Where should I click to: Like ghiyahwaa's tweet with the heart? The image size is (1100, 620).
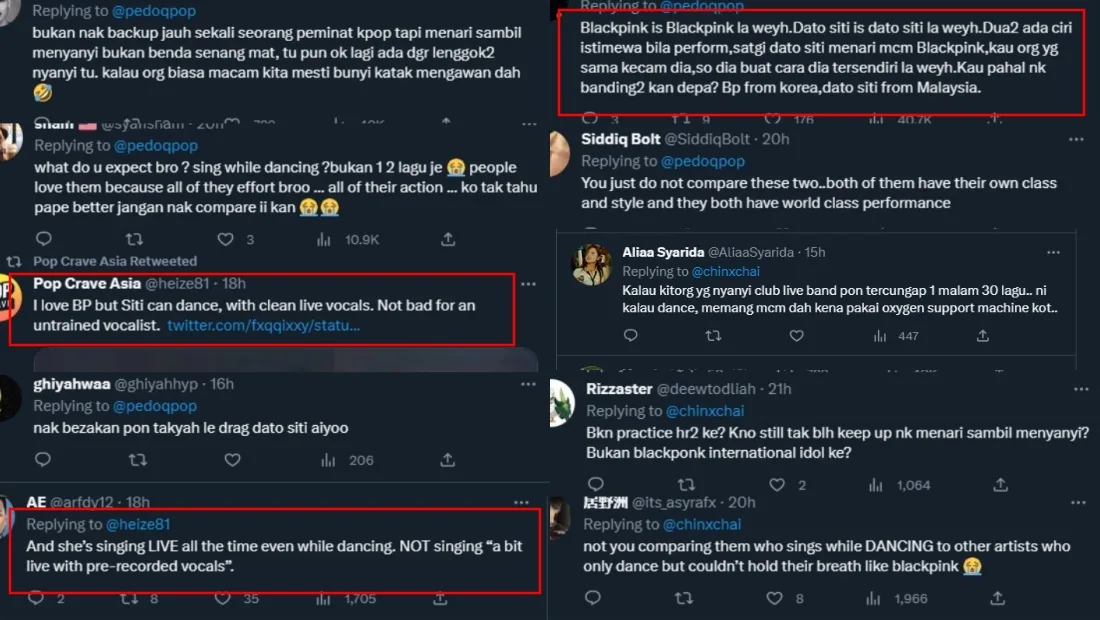232,460
